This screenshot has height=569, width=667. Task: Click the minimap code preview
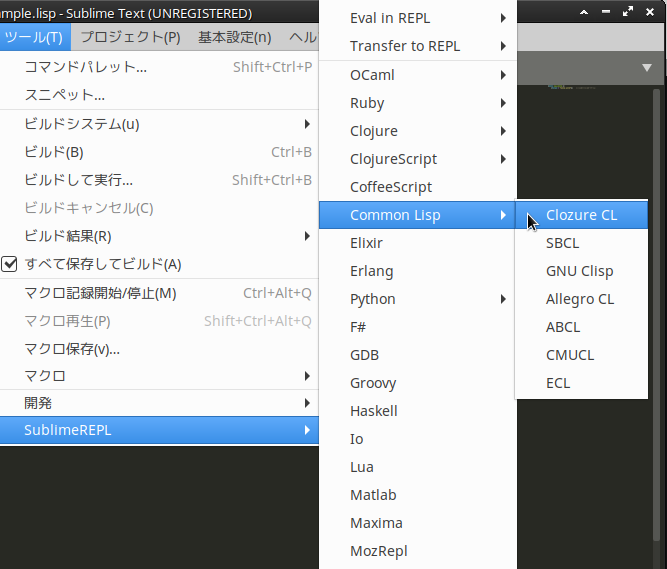pos(571,88)
